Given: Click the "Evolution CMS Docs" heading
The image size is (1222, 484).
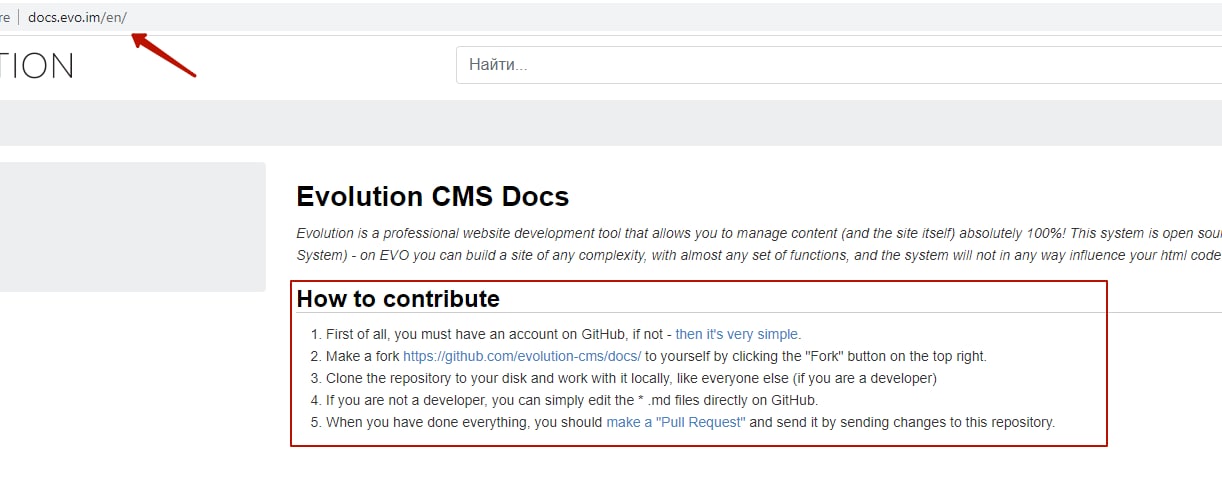Looking at the screenshot, I should tap(433, 196).
